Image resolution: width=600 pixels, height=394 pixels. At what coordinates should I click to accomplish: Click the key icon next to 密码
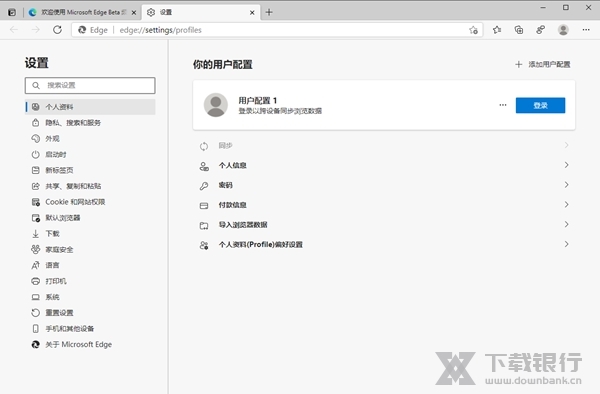pos(204,186)
